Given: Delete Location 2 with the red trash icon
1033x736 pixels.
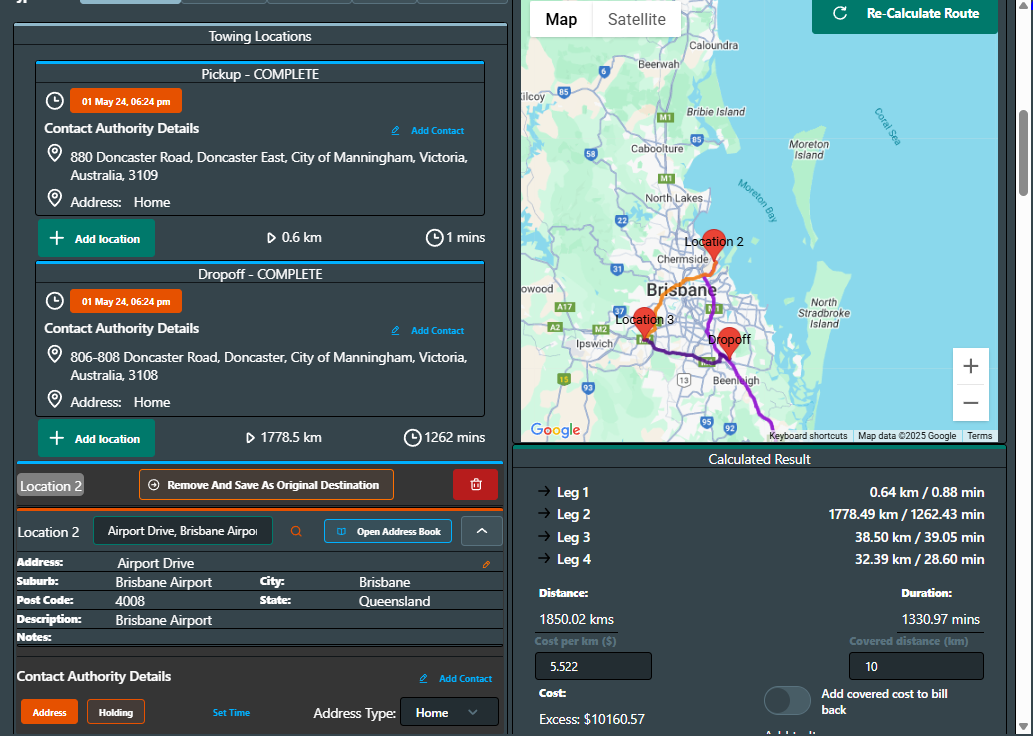Looking at the screenshot, I should [475, 484].
